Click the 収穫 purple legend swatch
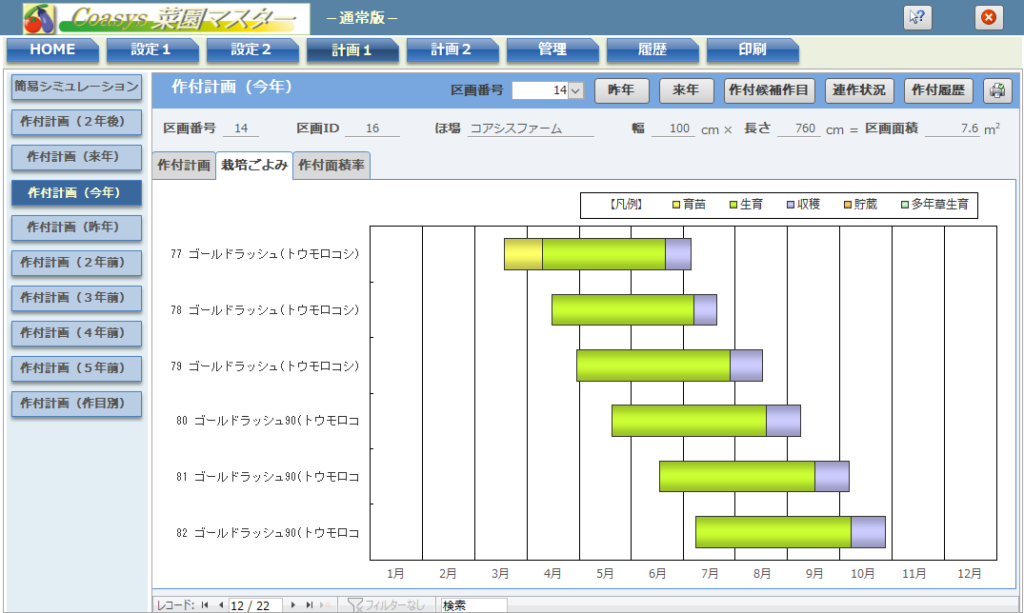This screenshot has height=613, width=1024. (790, 205)
